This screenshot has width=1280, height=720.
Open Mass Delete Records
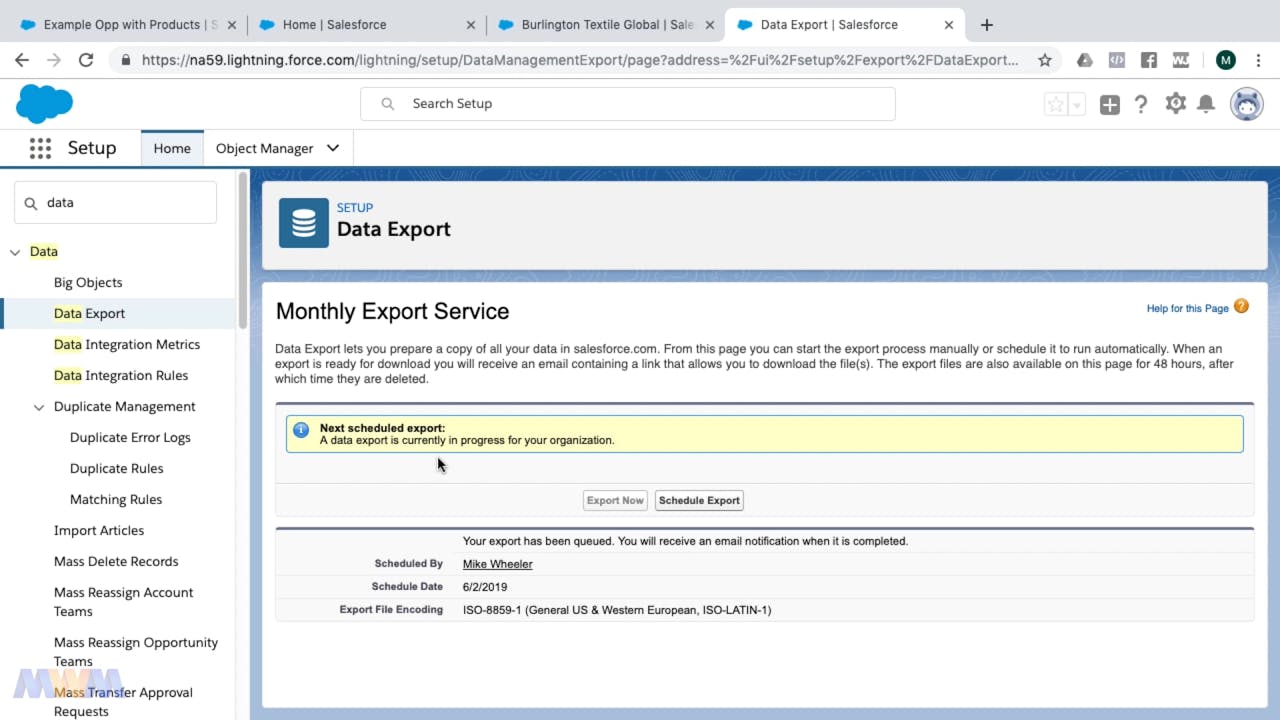[x=116, y=562]
